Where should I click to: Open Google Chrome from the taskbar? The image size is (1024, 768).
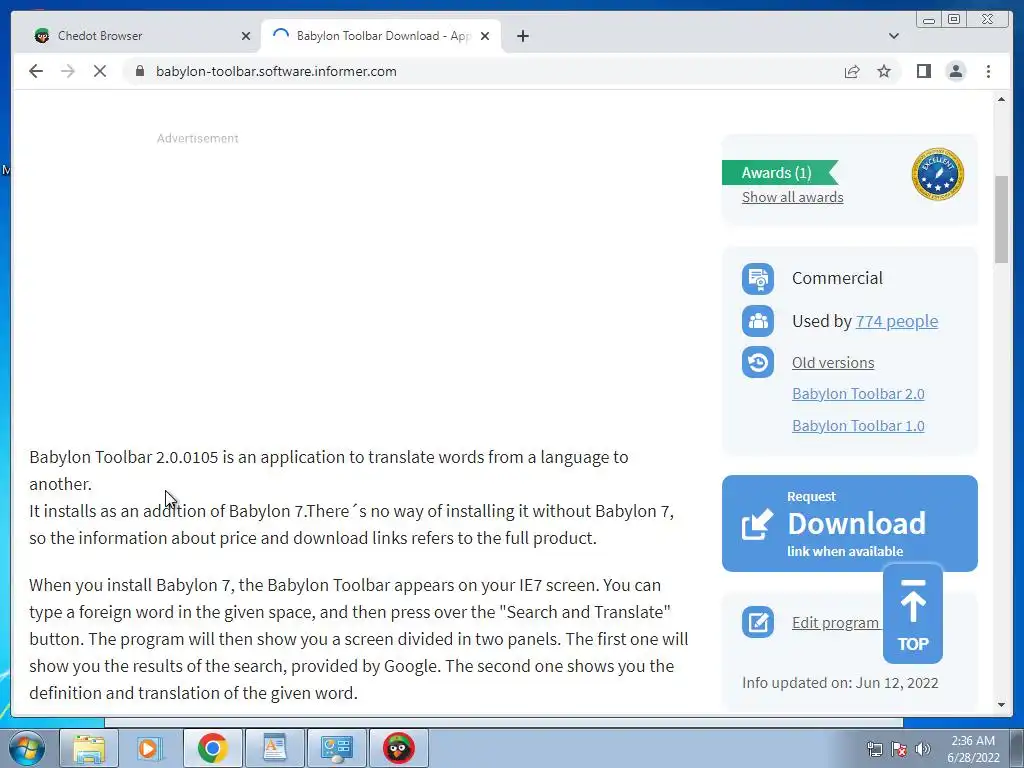pos(212,748)
